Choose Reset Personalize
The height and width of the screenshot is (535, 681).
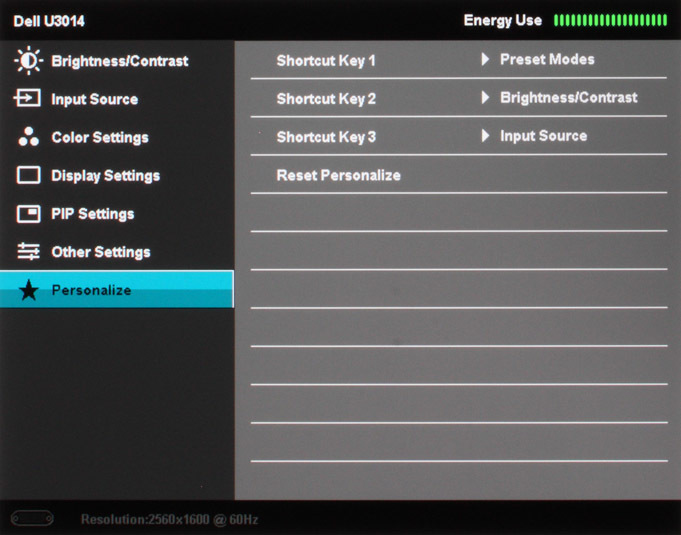click(x=338, y=175)
